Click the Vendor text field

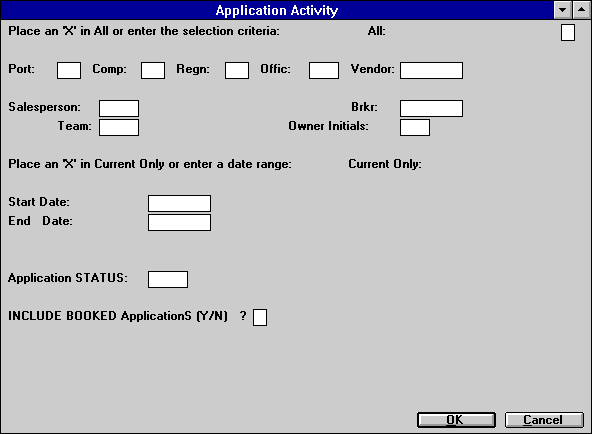432,71
